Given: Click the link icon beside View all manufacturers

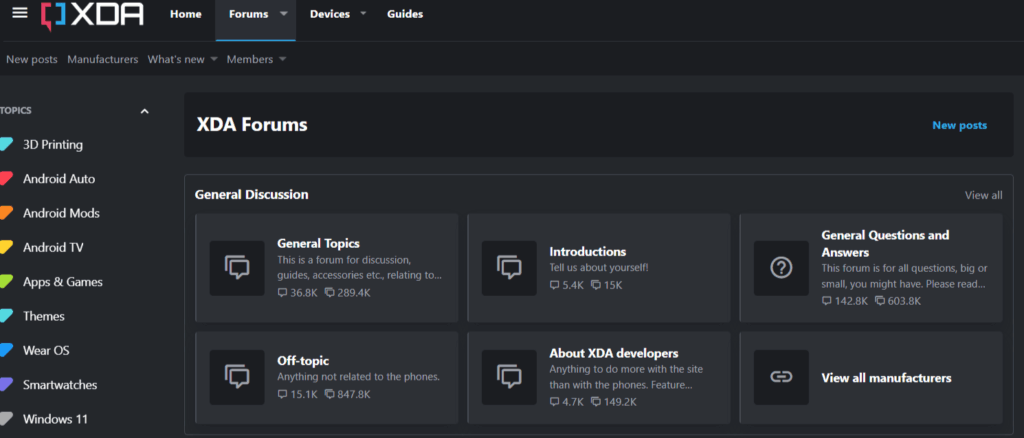Looking at the screenshot, I should click(781, 377).
